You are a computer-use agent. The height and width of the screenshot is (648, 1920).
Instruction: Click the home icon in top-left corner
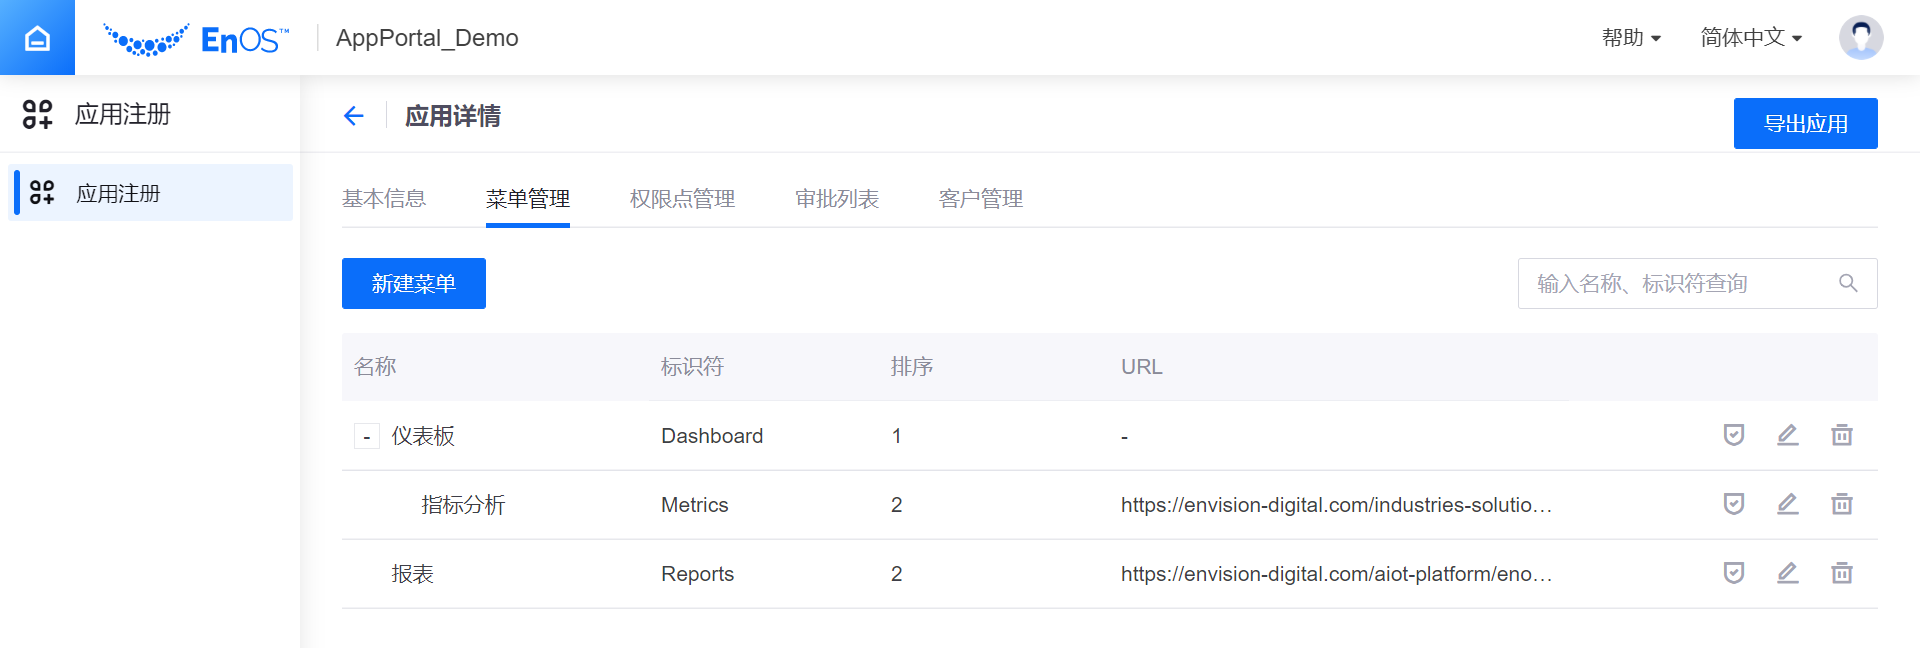click(x=37, y=38)
